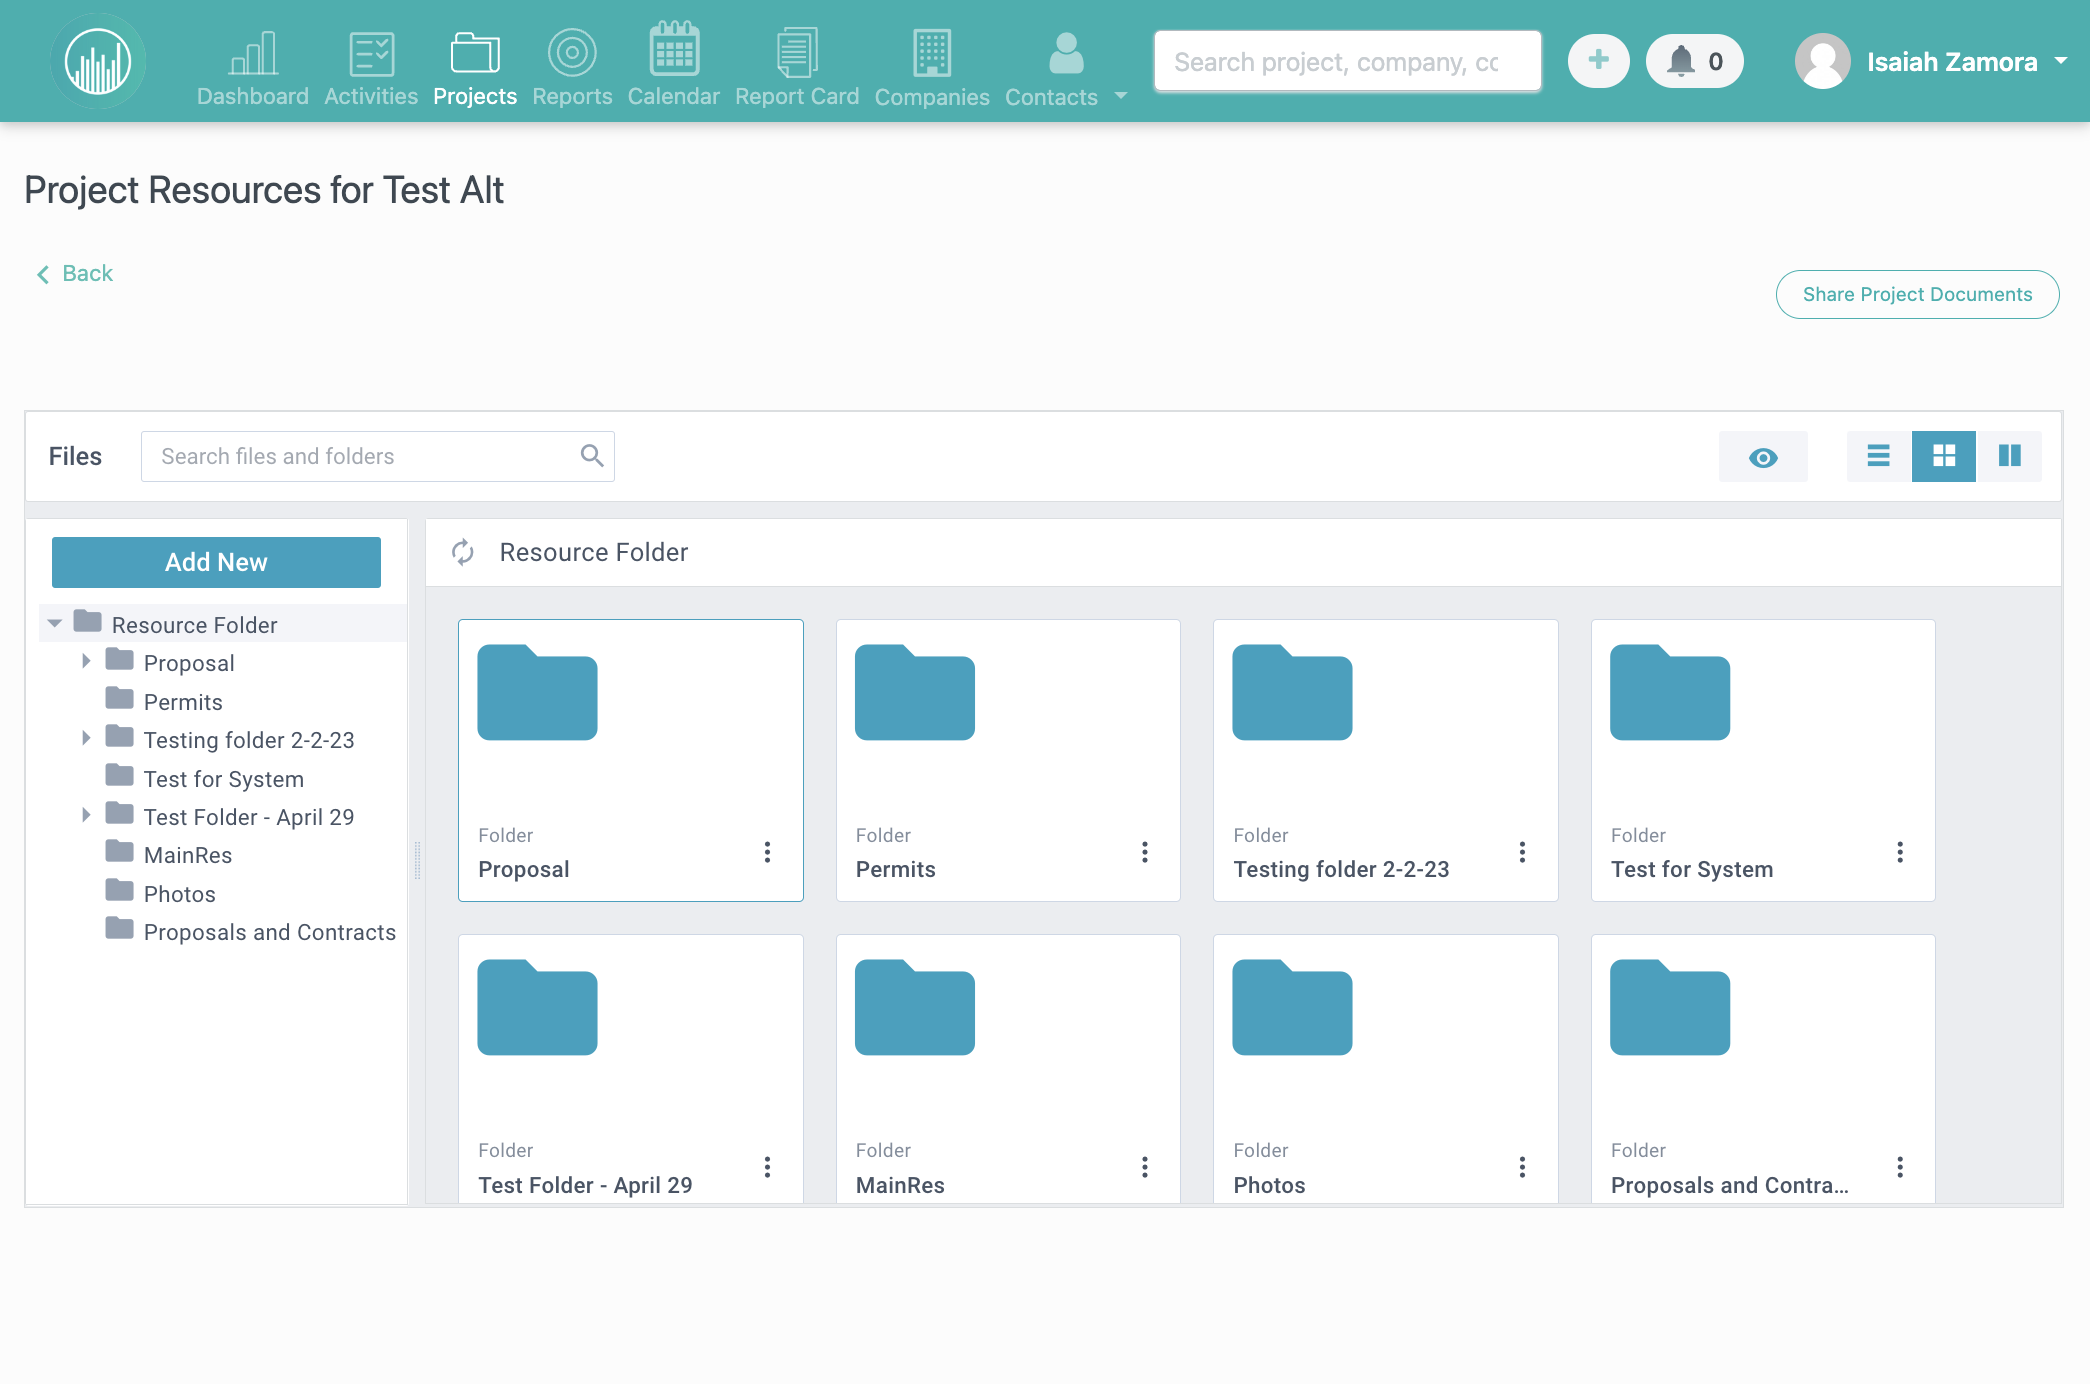This screenshot has height=1384, width=2090.
Task: Go to the Projects tab
Action: tap(475, 68)
